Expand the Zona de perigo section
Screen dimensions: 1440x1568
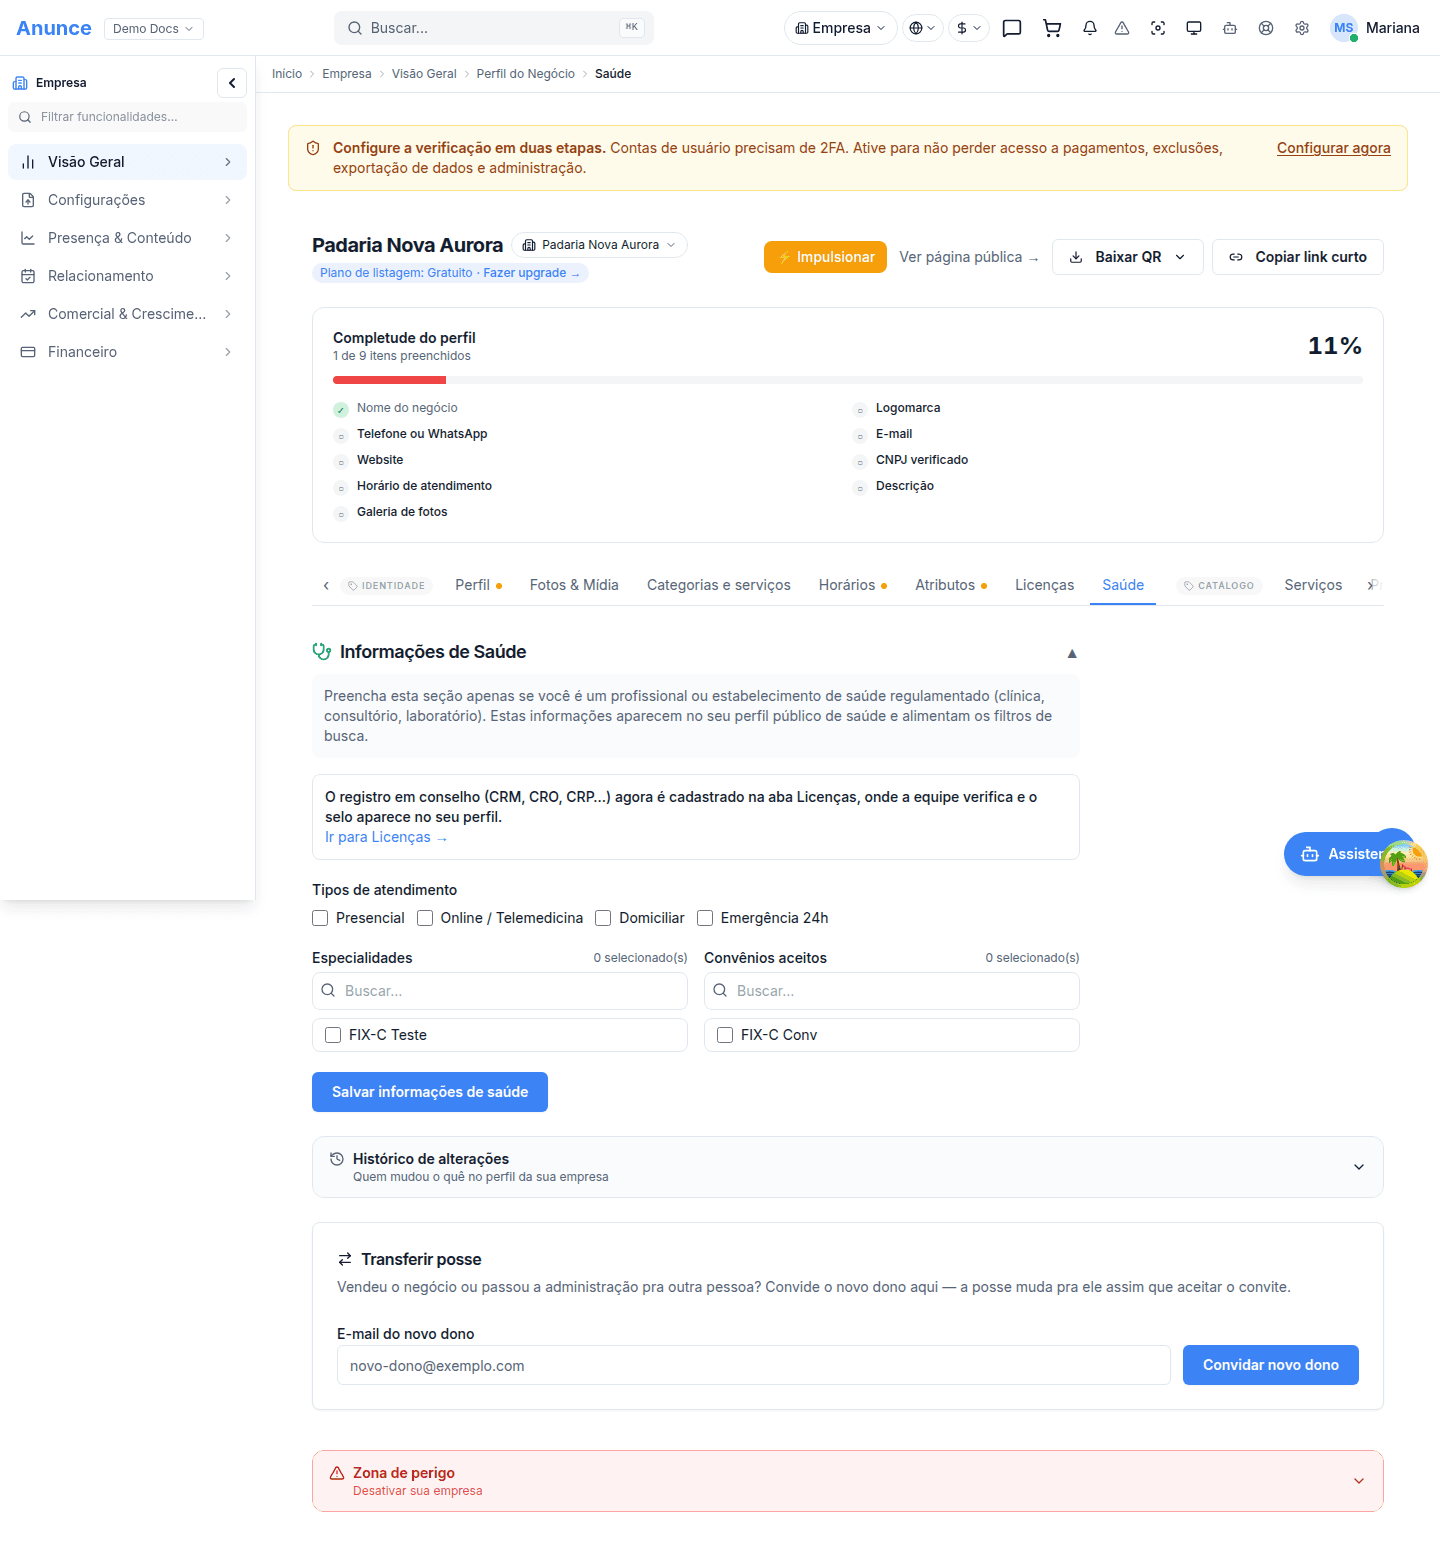(x=848, y=1481)
